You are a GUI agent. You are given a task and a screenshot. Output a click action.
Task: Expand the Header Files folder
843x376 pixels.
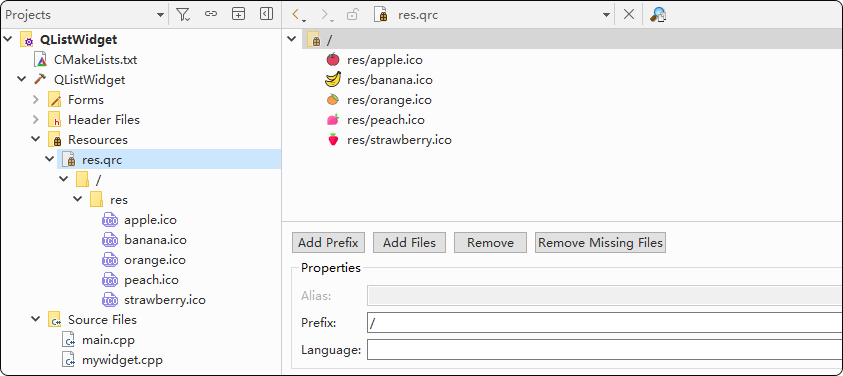click(x=35, y=119)
